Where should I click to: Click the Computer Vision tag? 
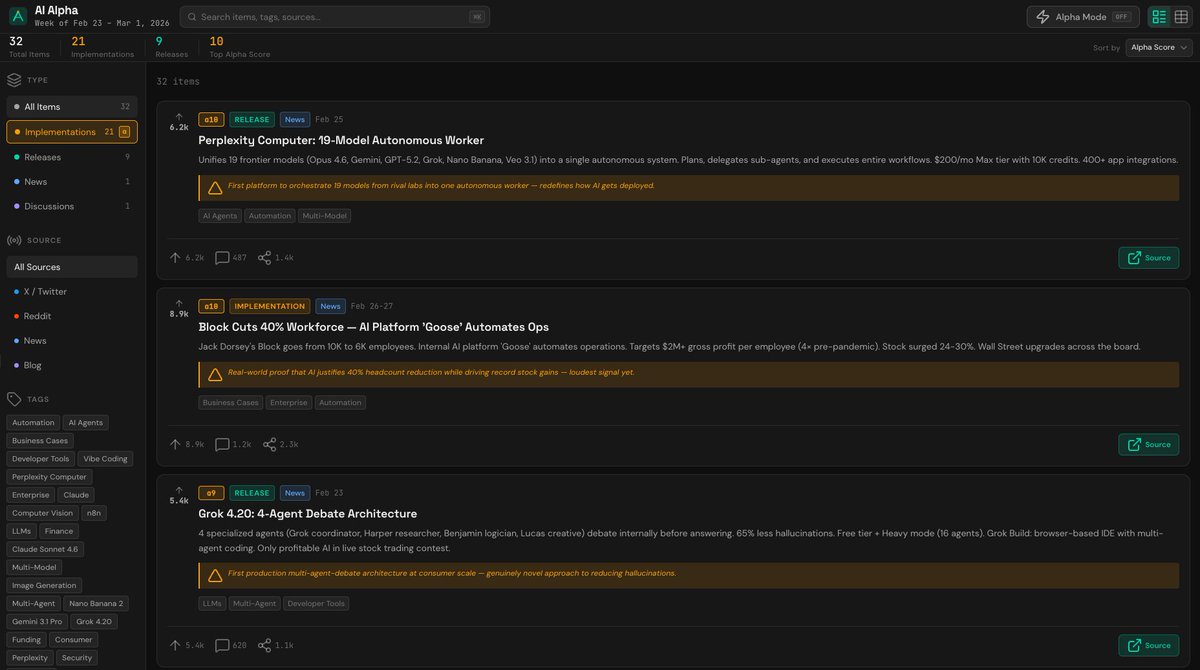pyautogui.click(x=43, y=513)
